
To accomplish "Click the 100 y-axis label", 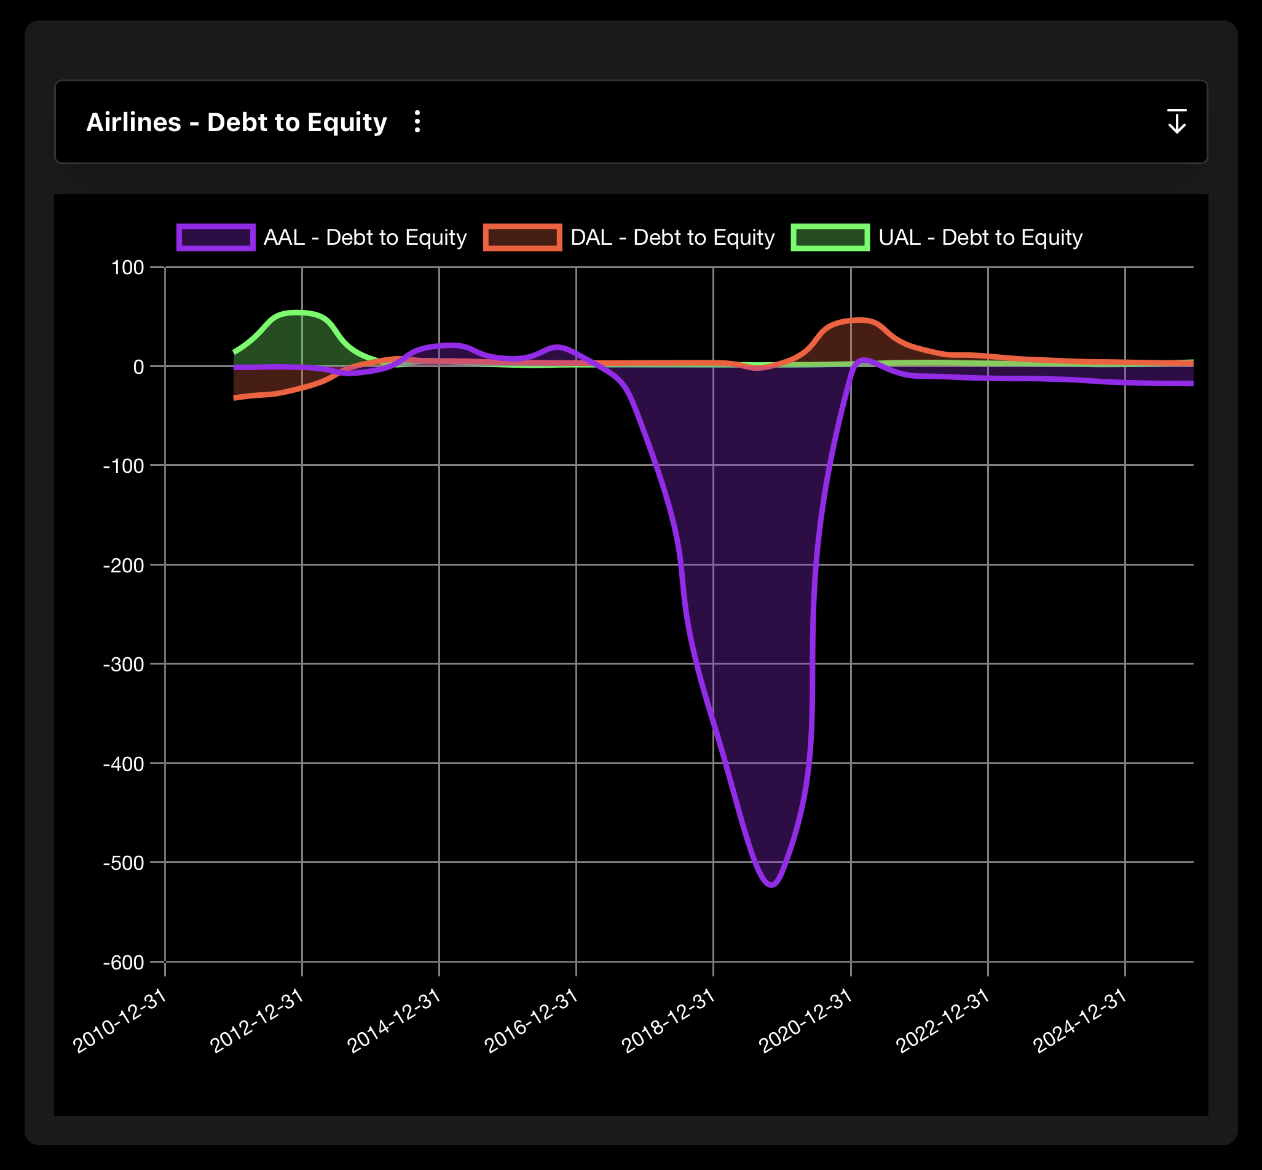I will 128,267.
